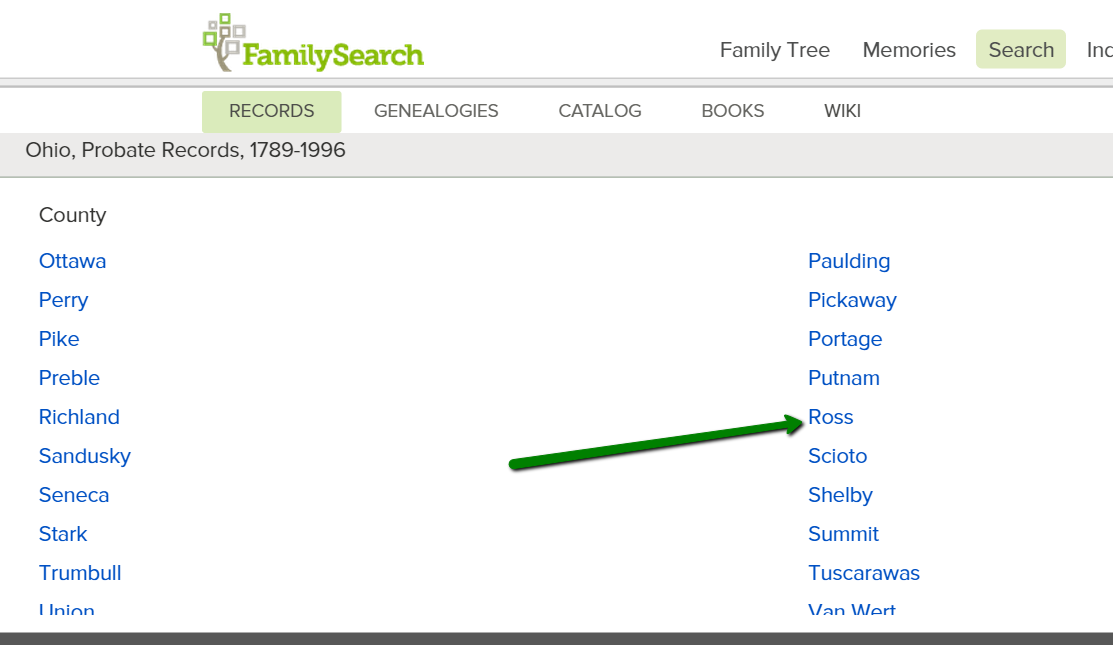The width and height of the screenshot is (1113, 645).
Task: Switch to the Genealogies tab
Action: pos(436,111)
